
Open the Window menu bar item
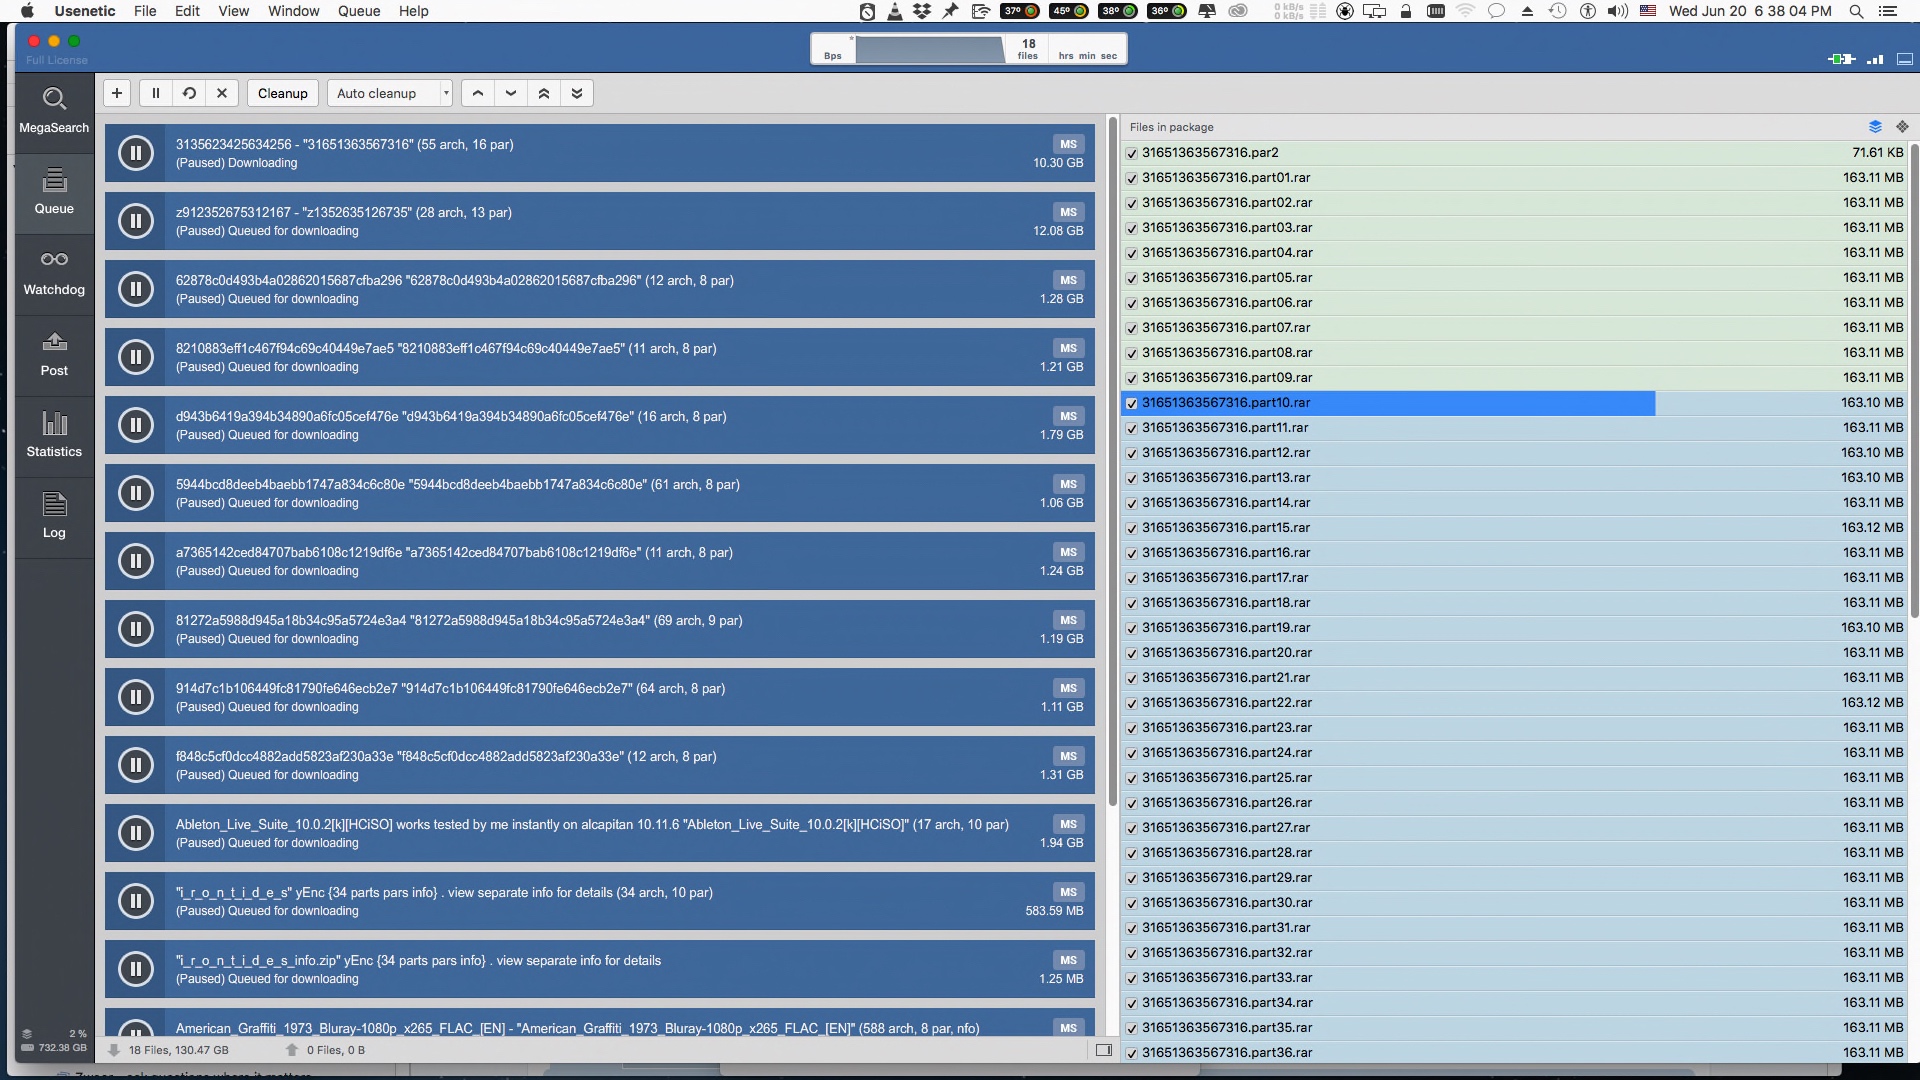tap(294, 12)
